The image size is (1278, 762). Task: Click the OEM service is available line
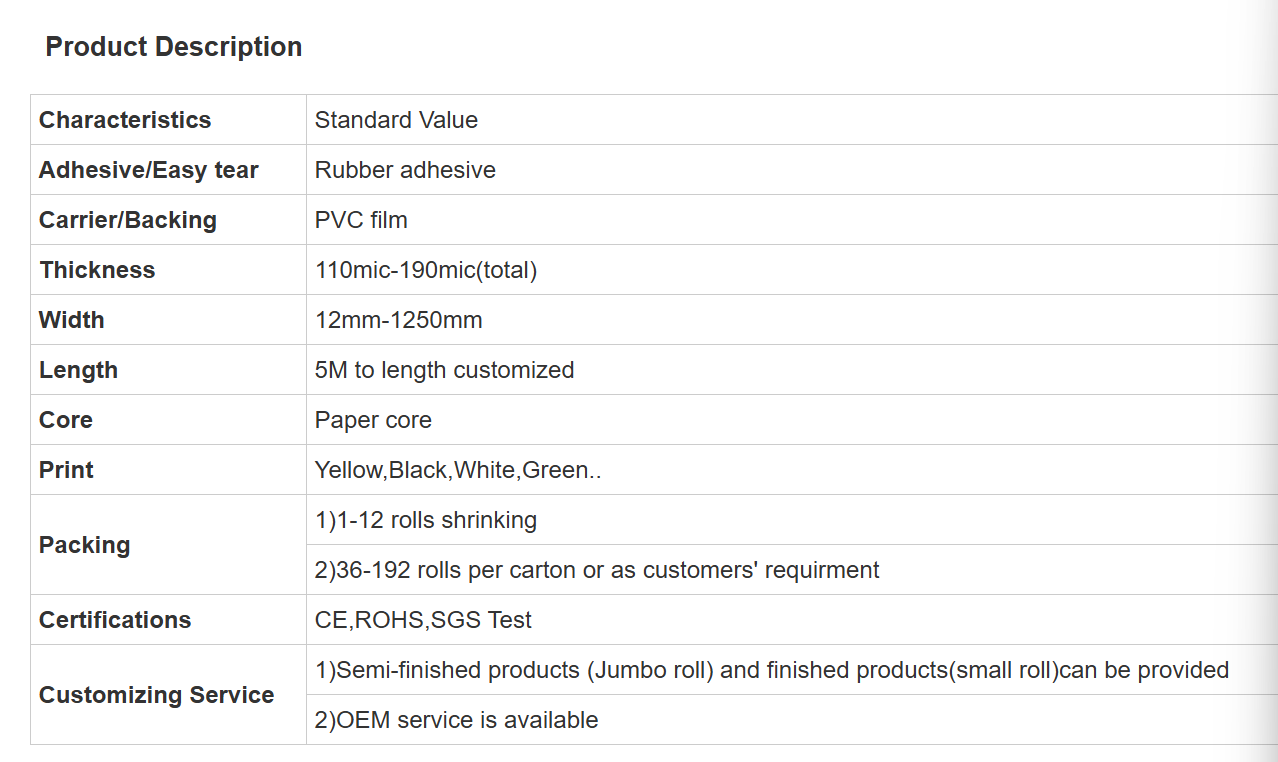(x=456, y=720)
